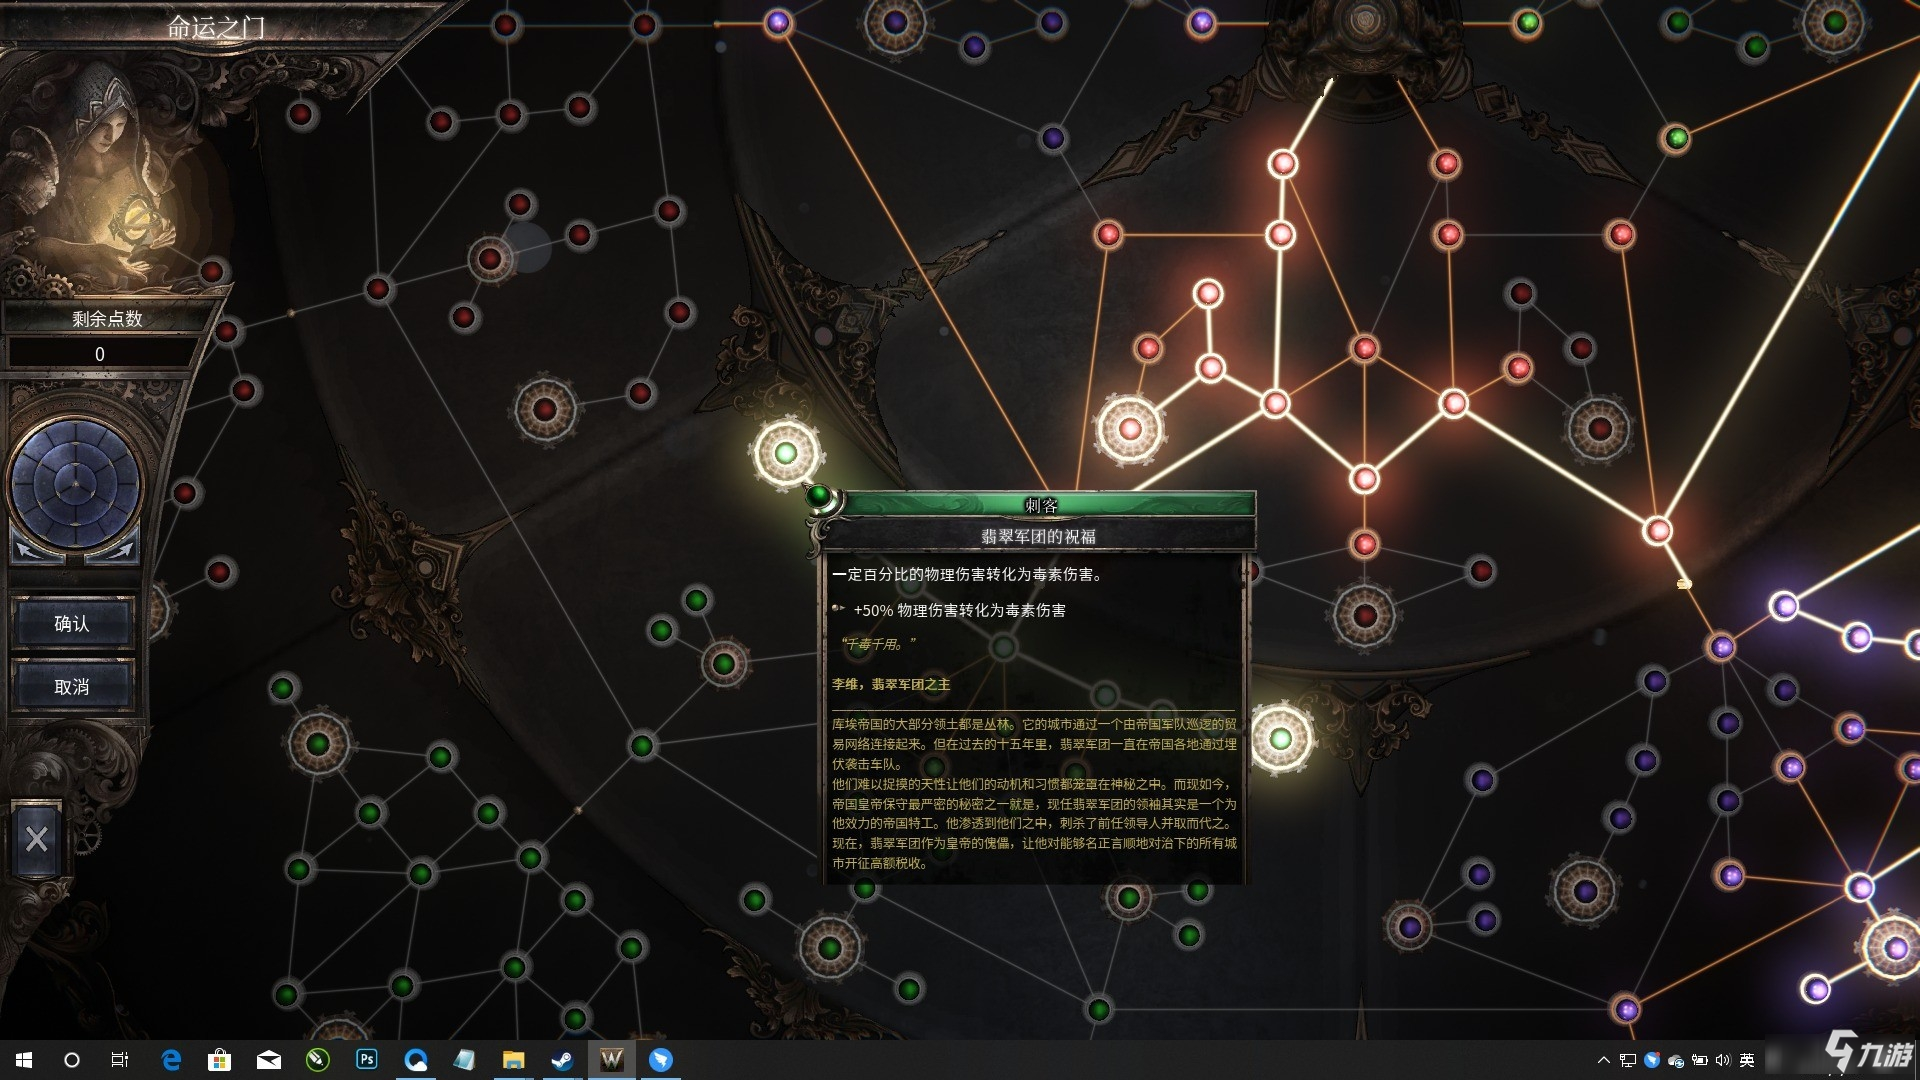1920x1080 pixels.
Task: Switch to Photoshop in the taskbar
Action: 367,1059
